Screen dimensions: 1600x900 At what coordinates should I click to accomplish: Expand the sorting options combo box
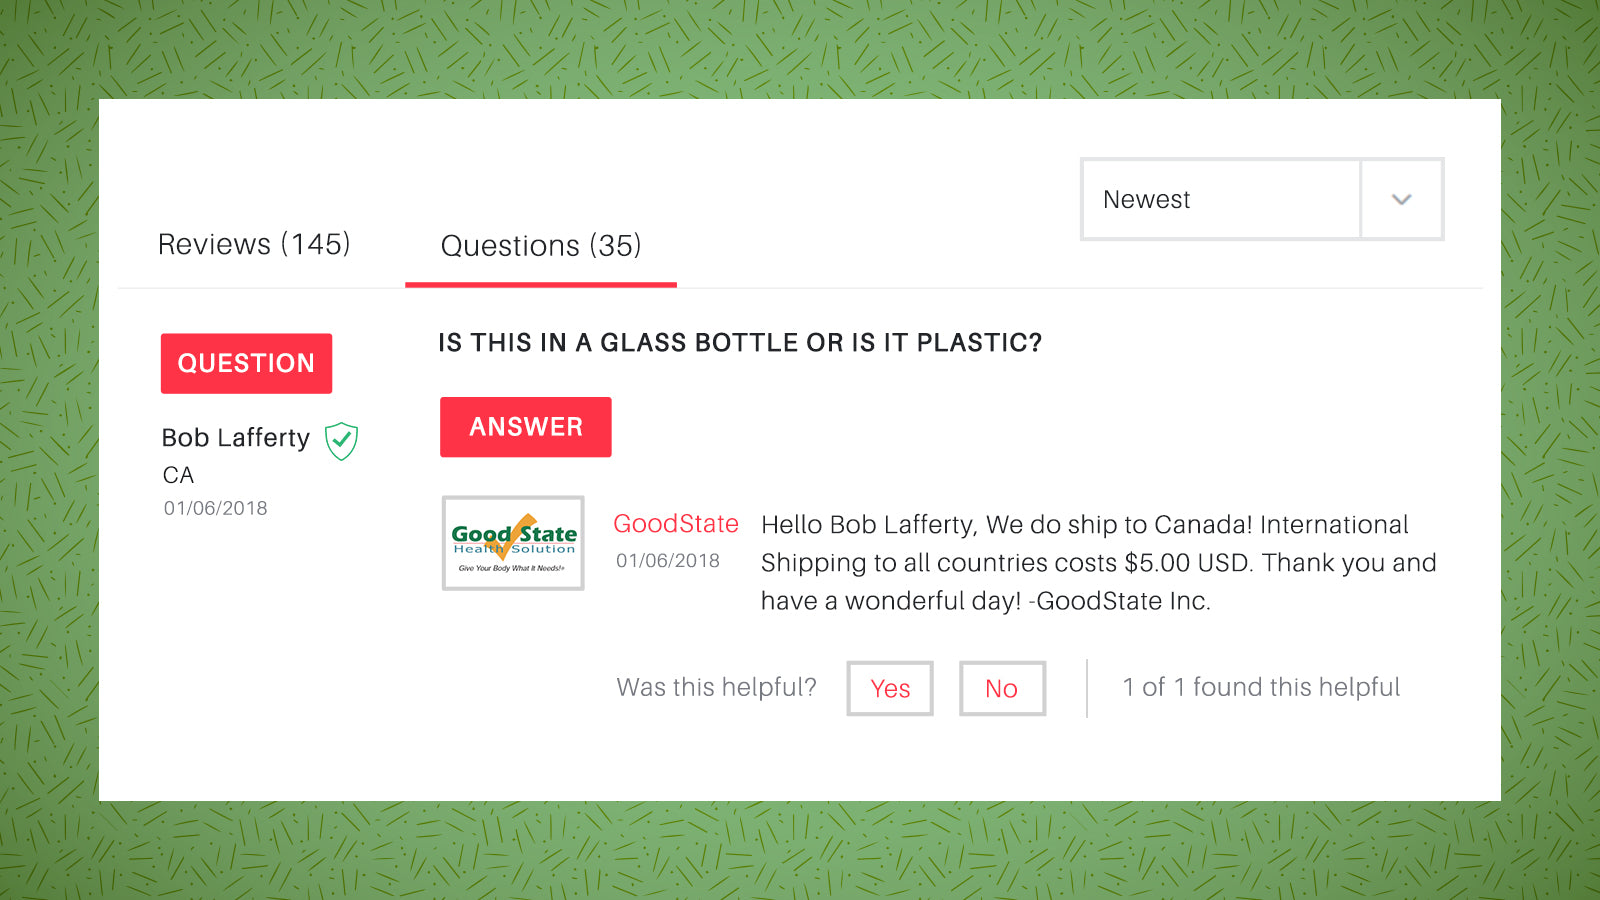tap(1260, 199)
